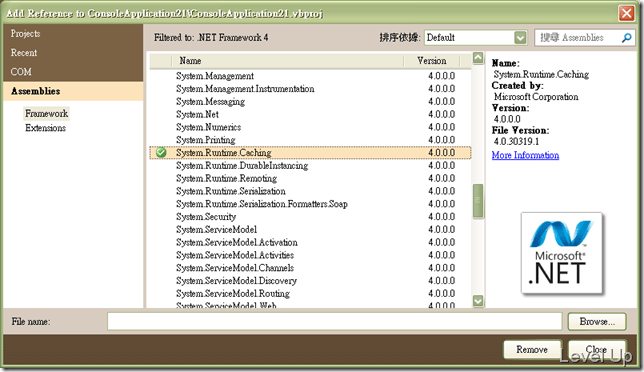Select System.ServiceModel.Routing row
This screenshot has height=372, width=644.
pyautogui.click(x=310, y=294)
